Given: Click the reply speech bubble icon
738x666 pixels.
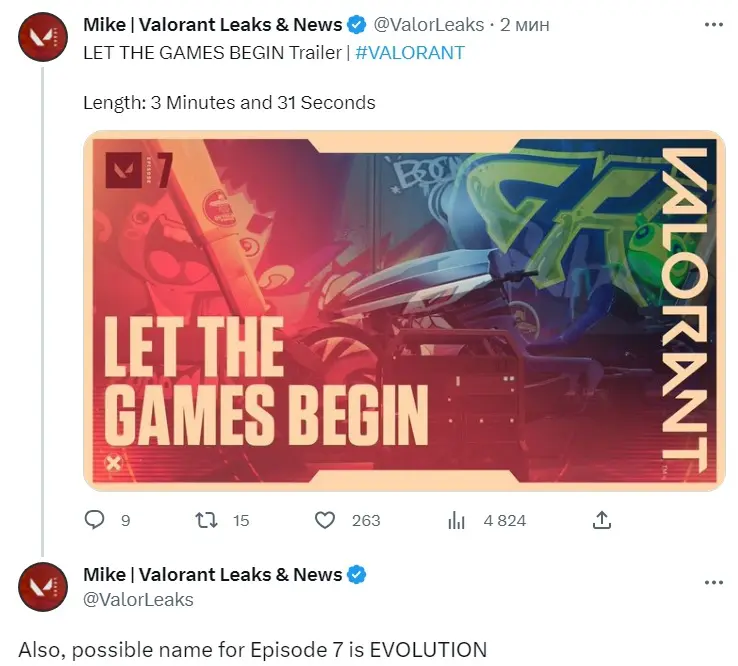Looking at the screenshot, I should (94, 520).
